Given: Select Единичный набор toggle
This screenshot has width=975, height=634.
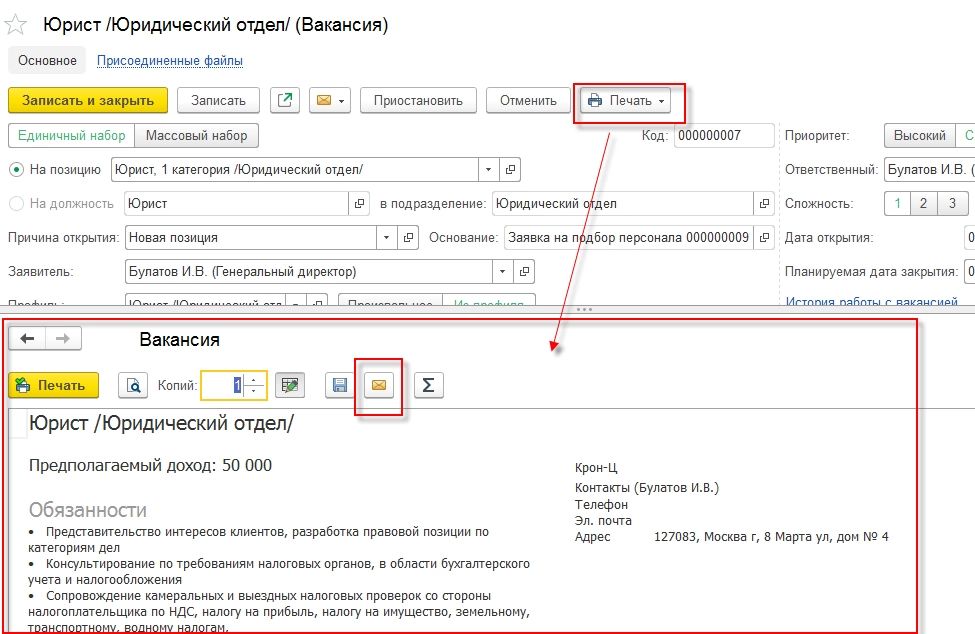Looking at the screenshot, I should pos(72,136).
